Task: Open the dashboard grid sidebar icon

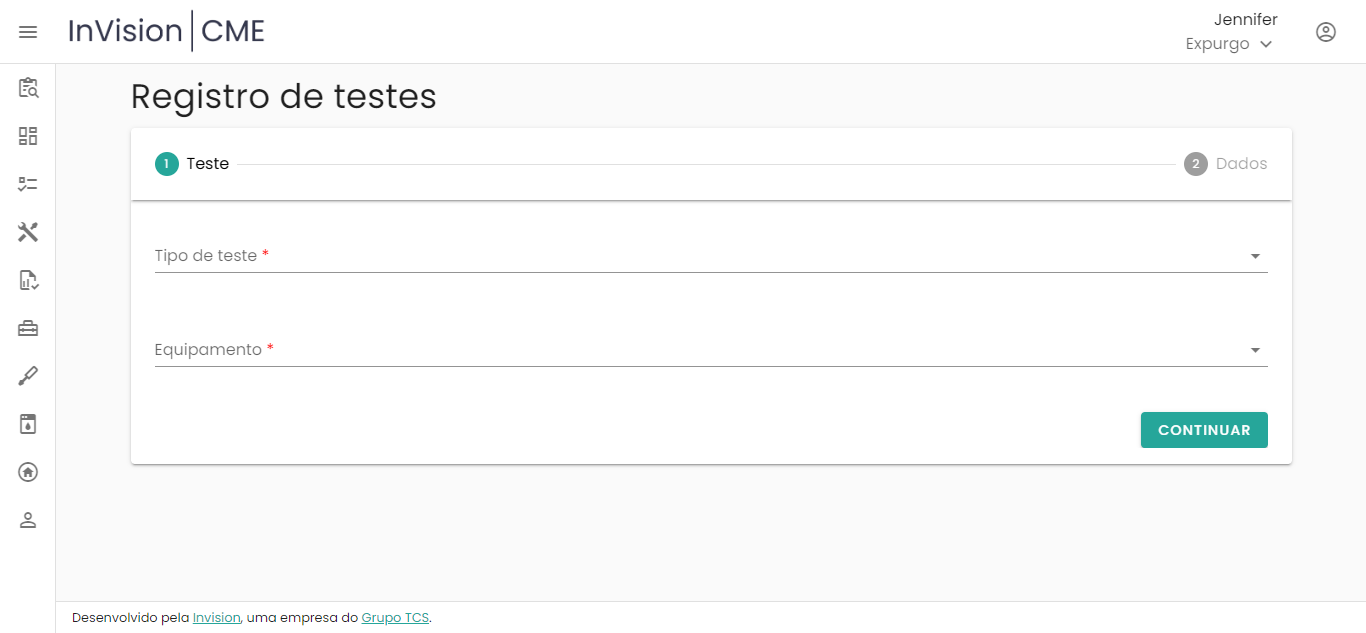Action: (x=28, y=136)
